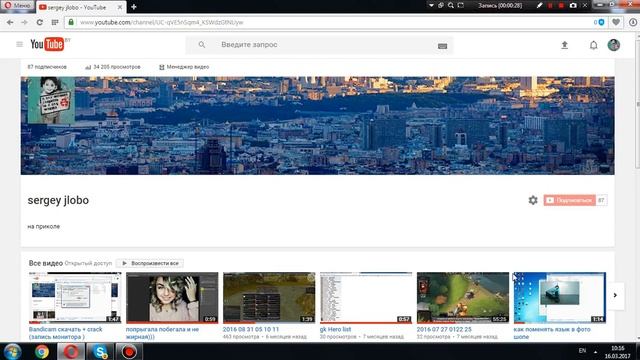Select the sergey jlobo - YouTube tab
The image size is (640, 360).
(x=77, y=7)
